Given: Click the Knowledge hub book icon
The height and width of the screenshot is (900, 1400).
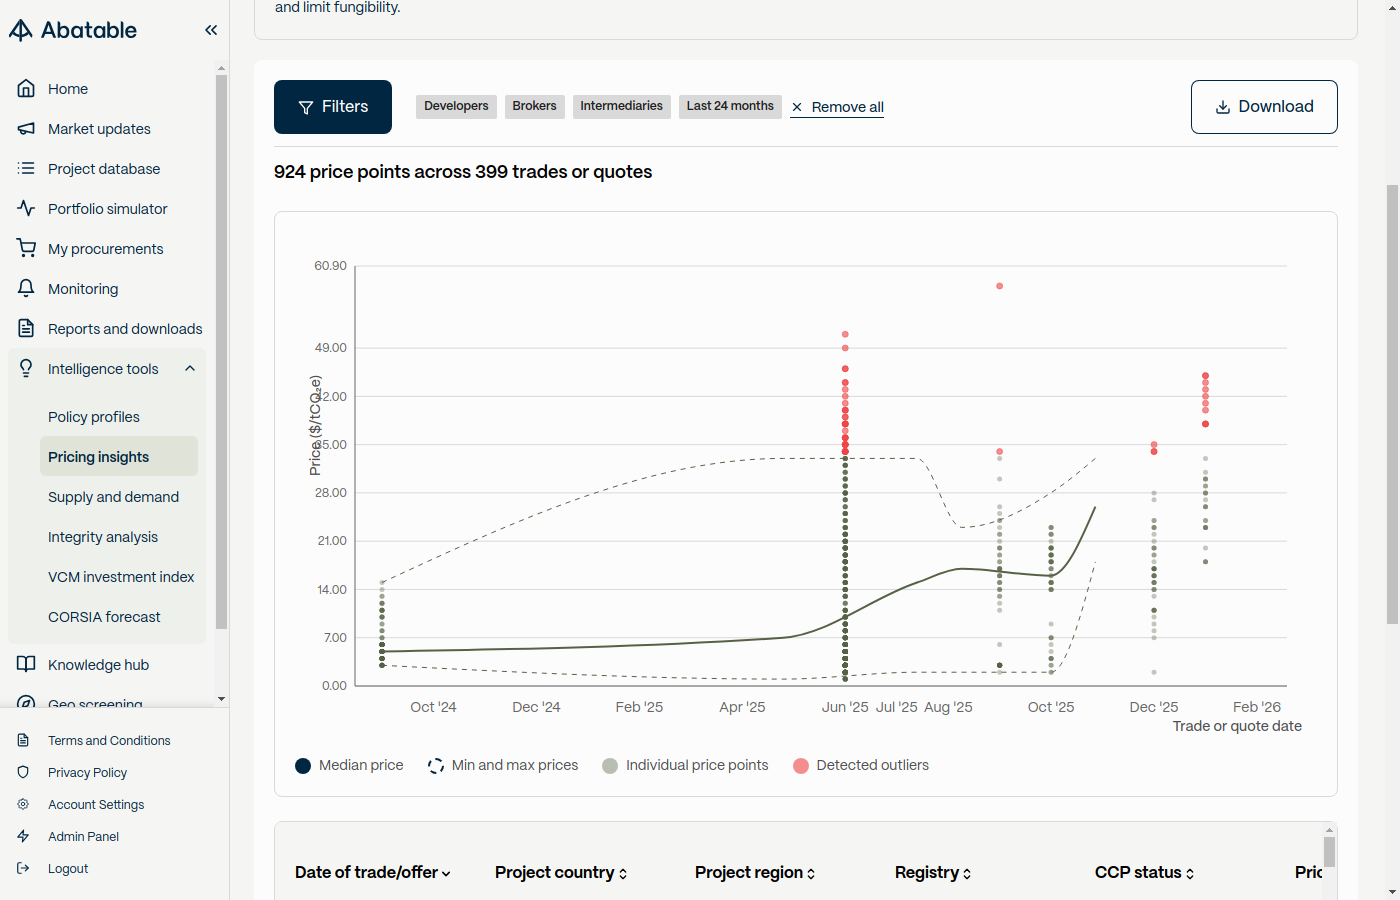Looking at the screenshot, I should pyautogui.click(x=27, y=665).
